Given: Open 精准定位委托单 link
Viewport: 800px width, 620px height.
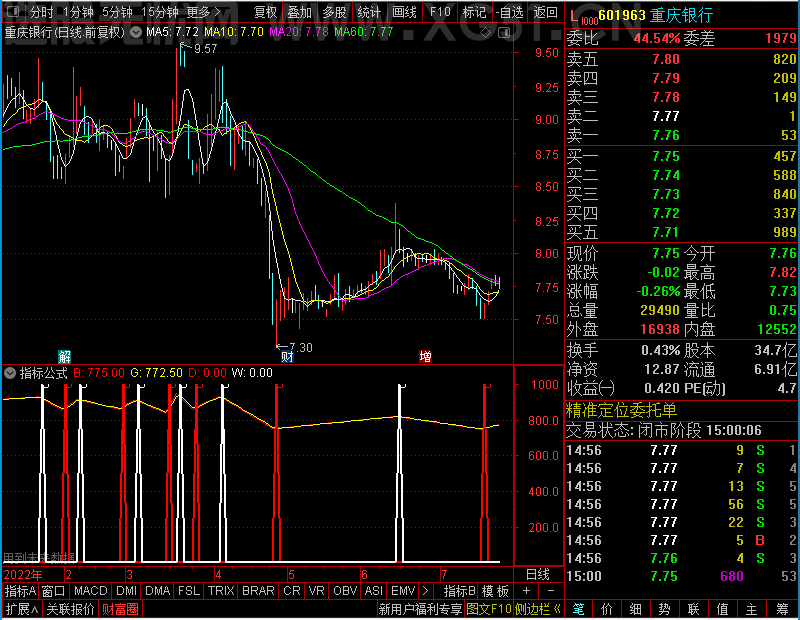Looking at the screenshot, I should coord(621,410).
